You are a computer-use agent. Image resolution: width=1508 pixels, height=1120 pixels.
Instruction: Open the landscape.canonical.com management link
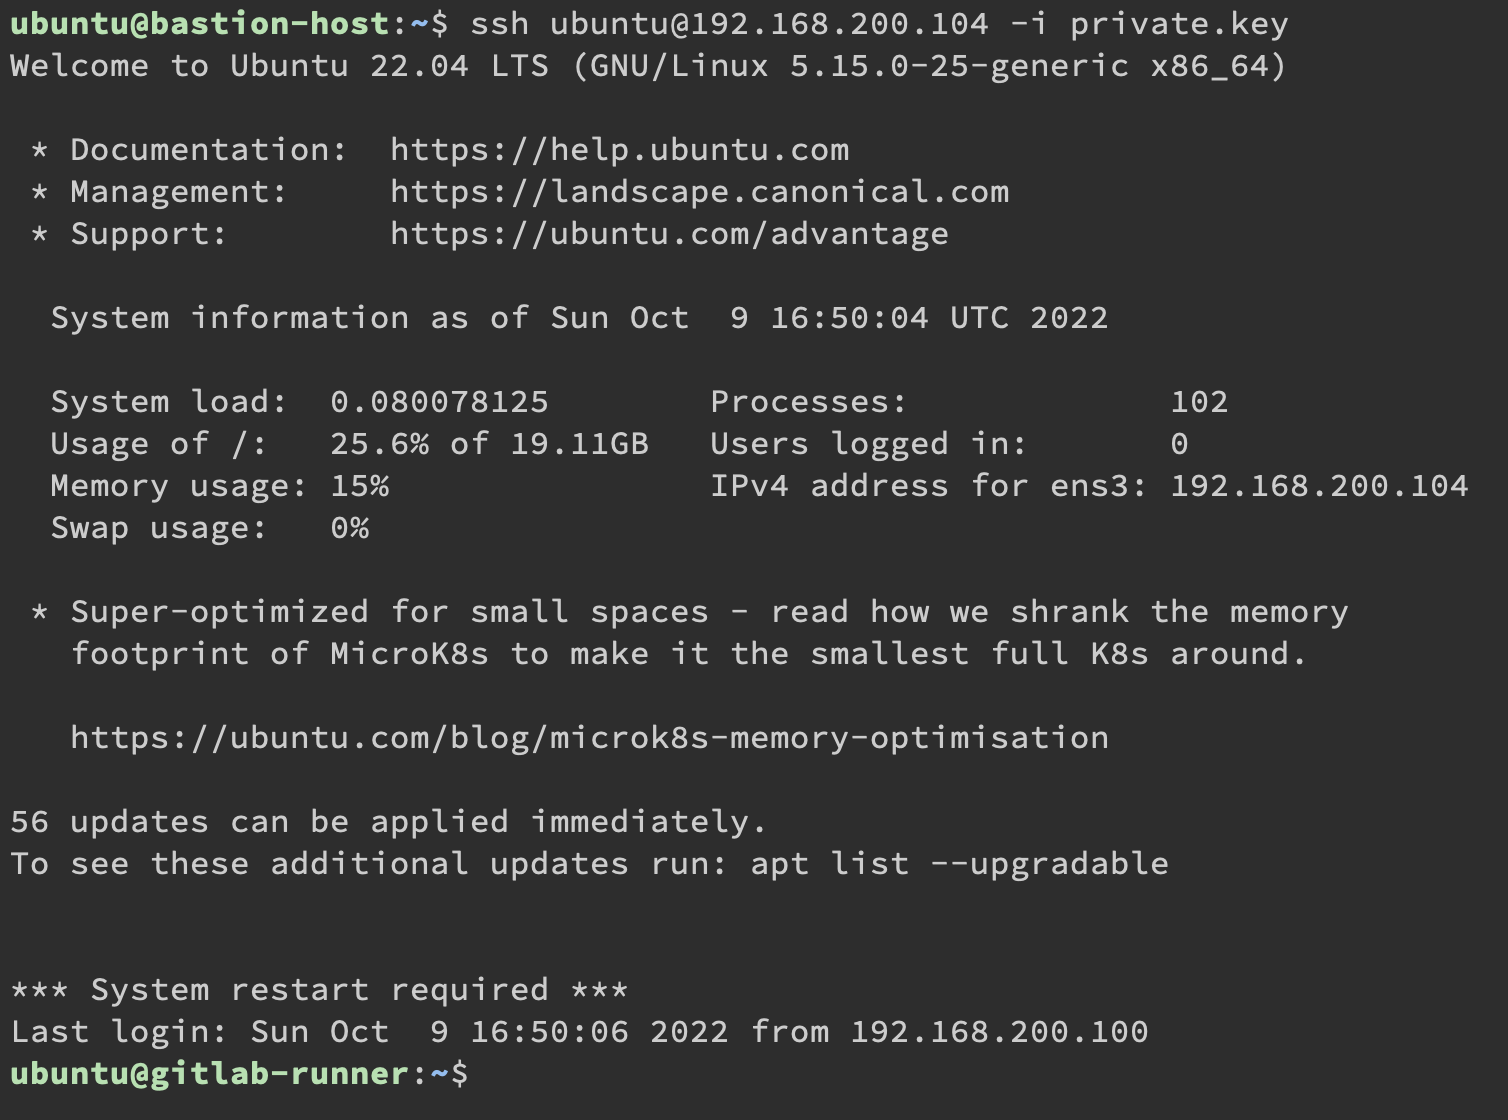click(699, 192)
